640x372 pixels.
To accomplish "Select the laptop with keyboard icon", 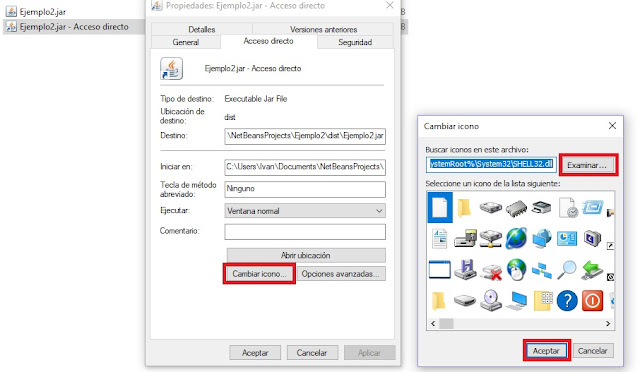I will point(516,301).
